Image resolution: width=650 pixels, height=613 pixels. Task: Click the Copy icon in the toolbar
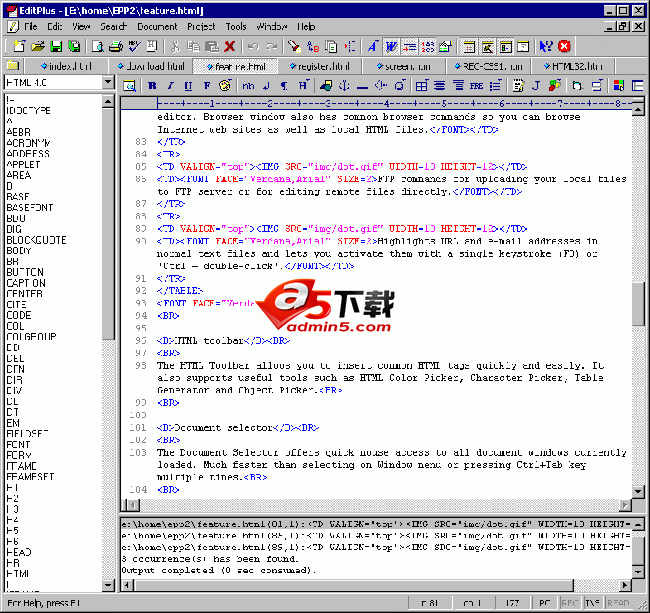coord(193,46)
